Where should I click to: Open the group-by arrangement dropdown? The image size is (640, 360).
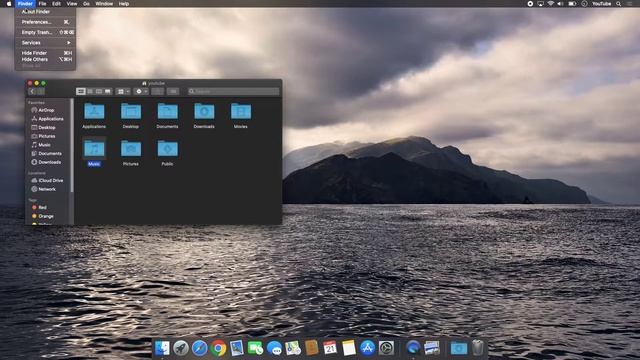click(123, 91)
